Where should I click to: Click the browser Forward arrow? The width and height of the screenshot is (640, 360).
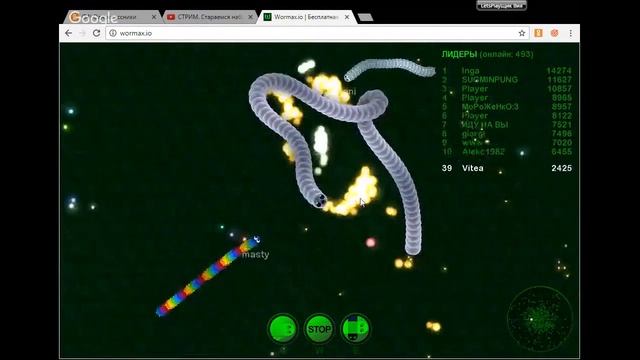(x=82, y=33)
